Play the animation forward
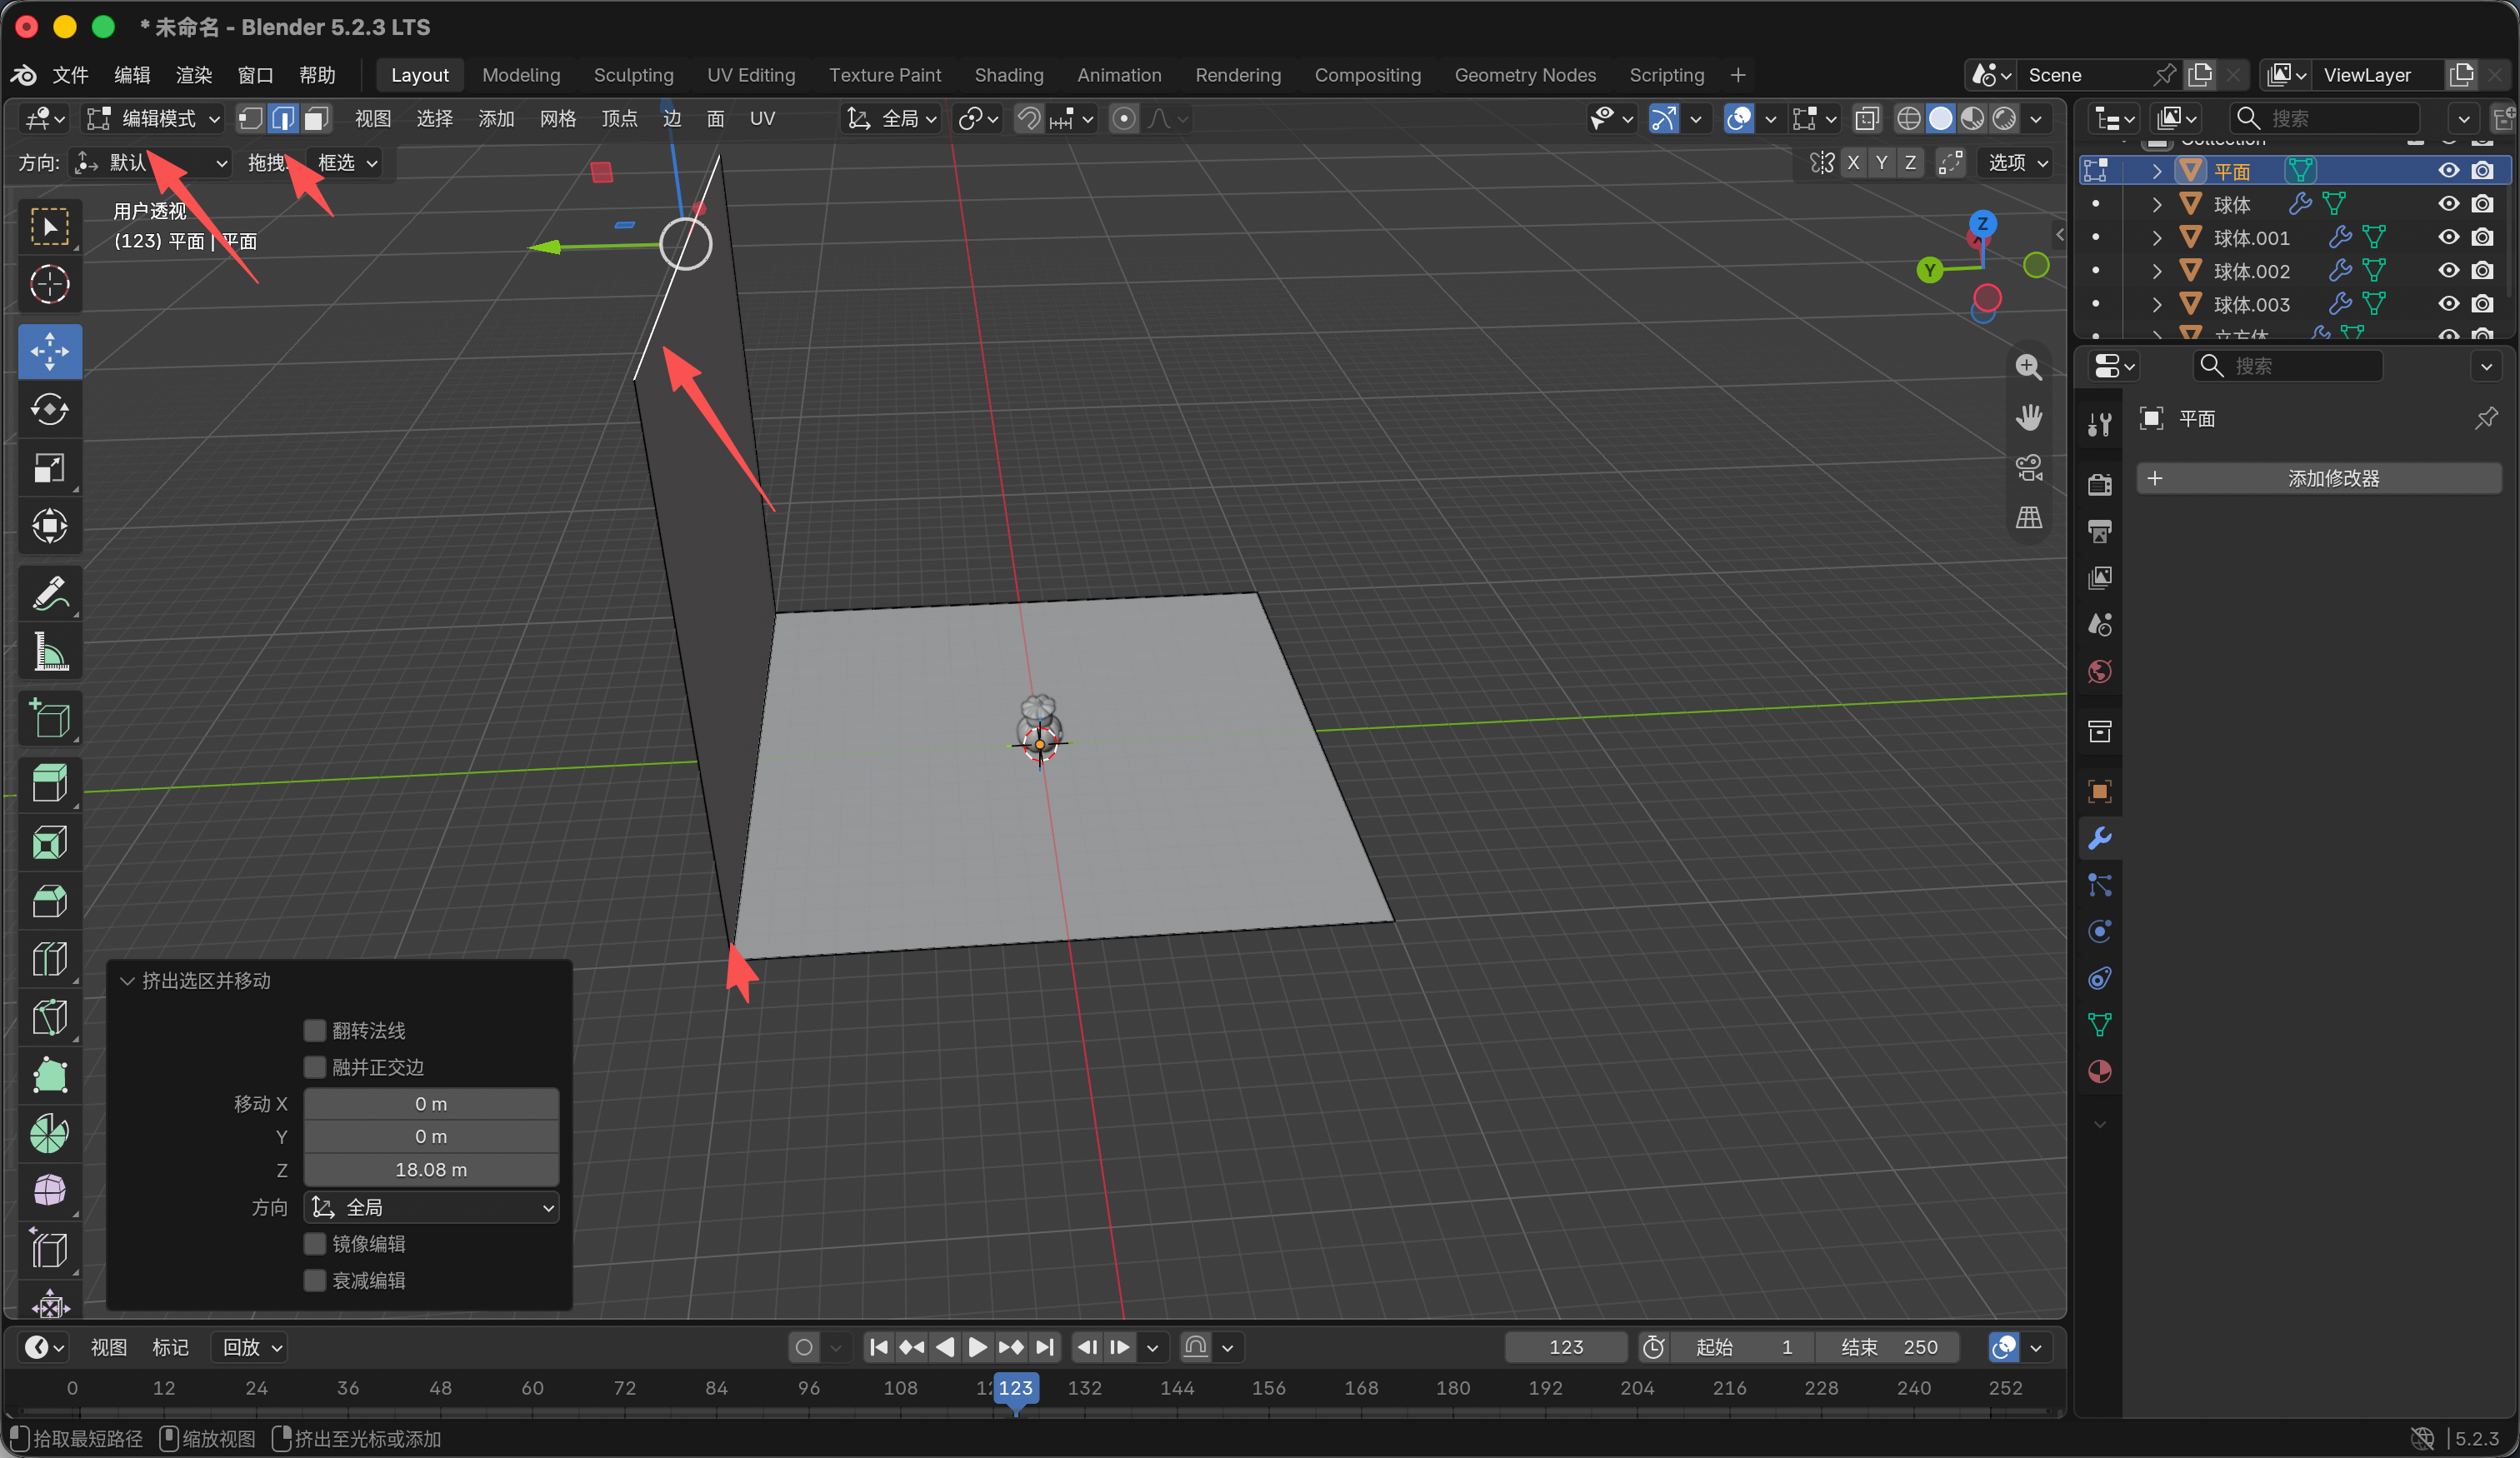2520x1458 pixels. point(977,1347)
